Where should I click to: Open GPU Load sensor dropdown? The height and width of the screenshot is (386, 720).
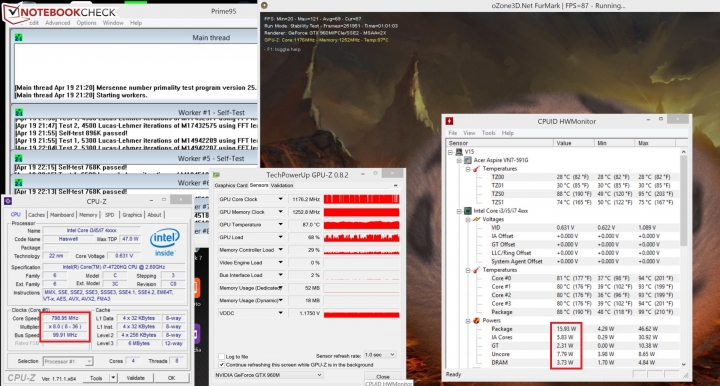point(280,237)
